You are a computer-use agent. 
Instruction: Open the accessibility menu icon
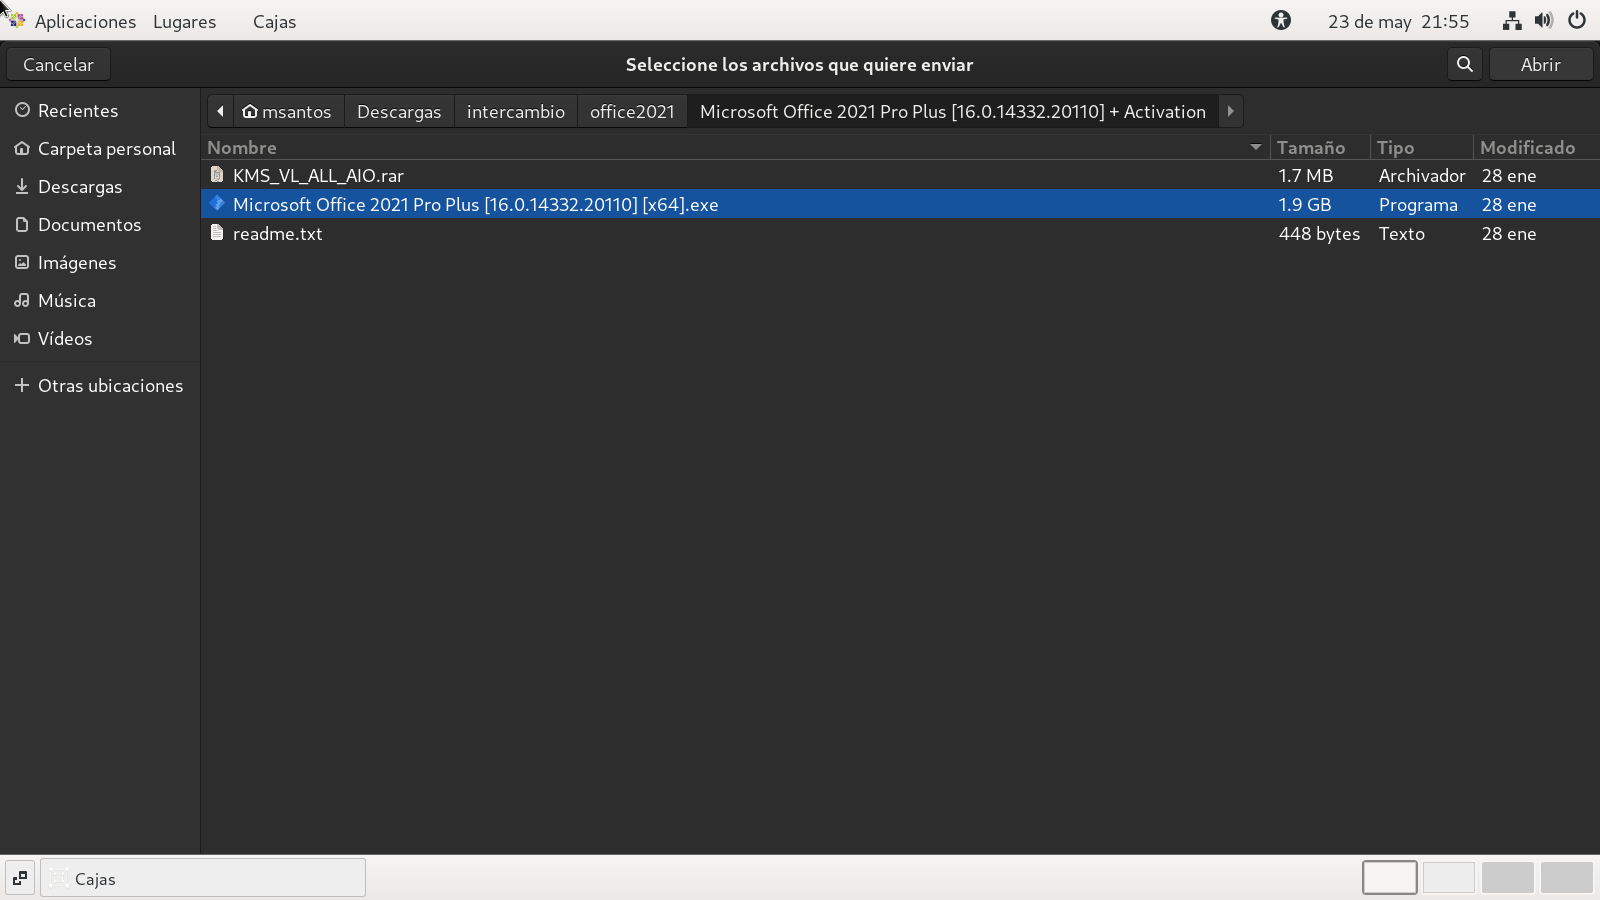pos(1281,20)
